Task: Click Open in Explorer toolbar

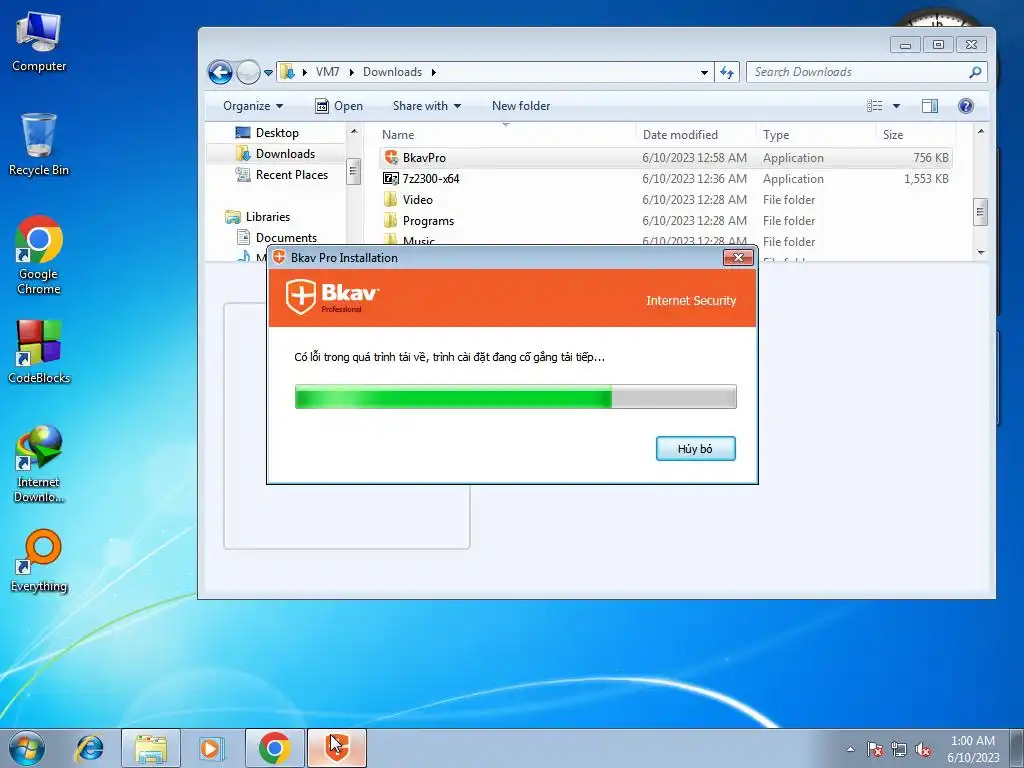Action: (339, 106)
